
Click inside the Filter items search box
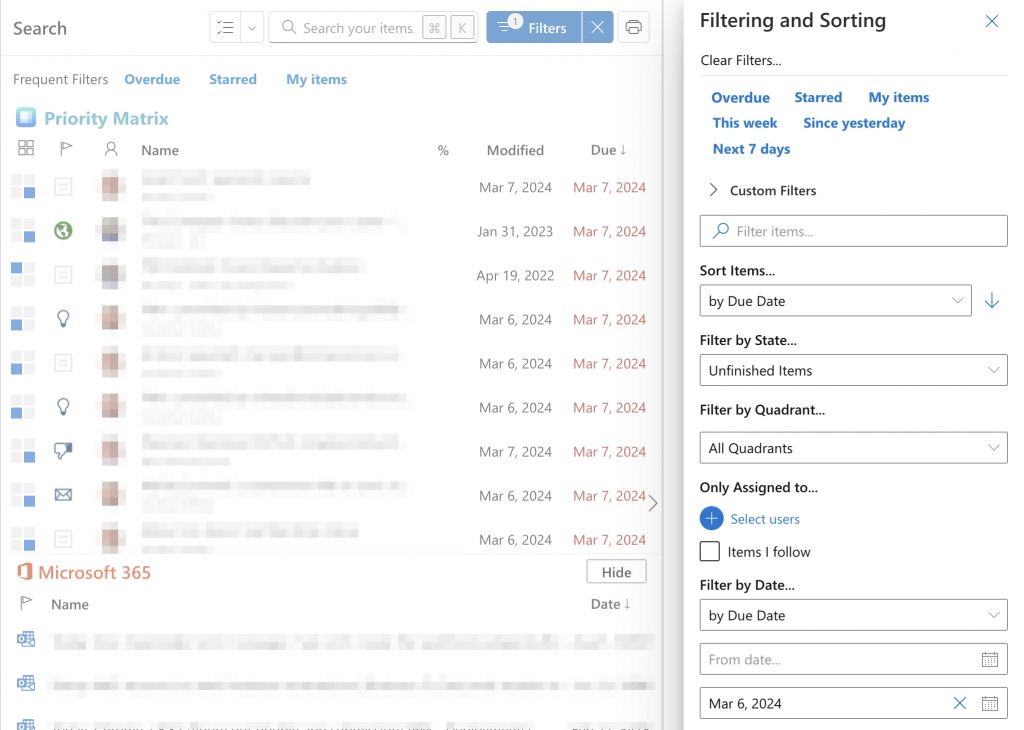click(x=852, y=230)
